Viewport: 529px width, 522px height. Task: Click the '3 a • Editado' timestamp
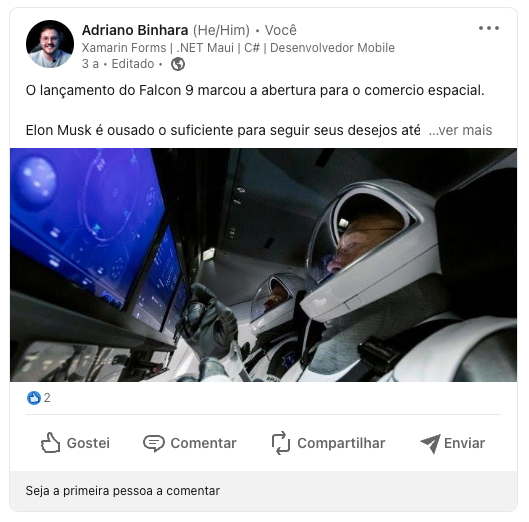118,64
